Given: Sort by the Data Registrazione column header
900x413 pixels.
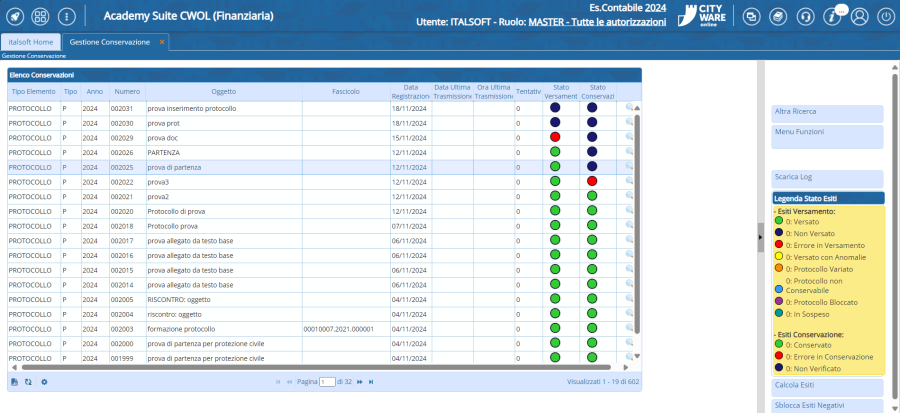Looking at the screenshot, I should tap(410, 91).
